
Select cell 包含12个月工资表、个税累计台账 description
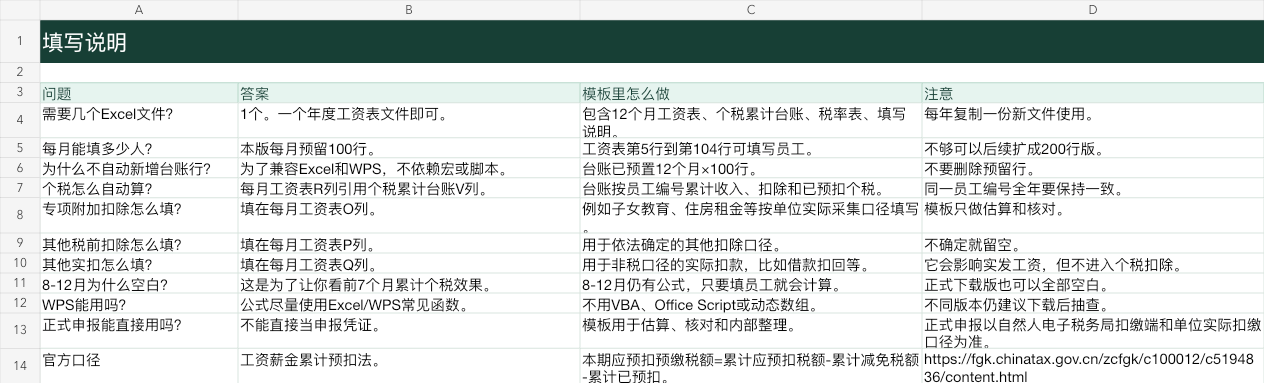751,120
